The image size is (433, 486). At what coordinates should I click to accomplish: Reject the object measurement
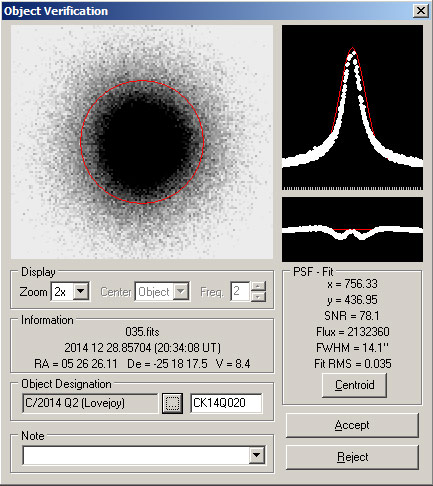pyautogui.click(x=352, y=457)
